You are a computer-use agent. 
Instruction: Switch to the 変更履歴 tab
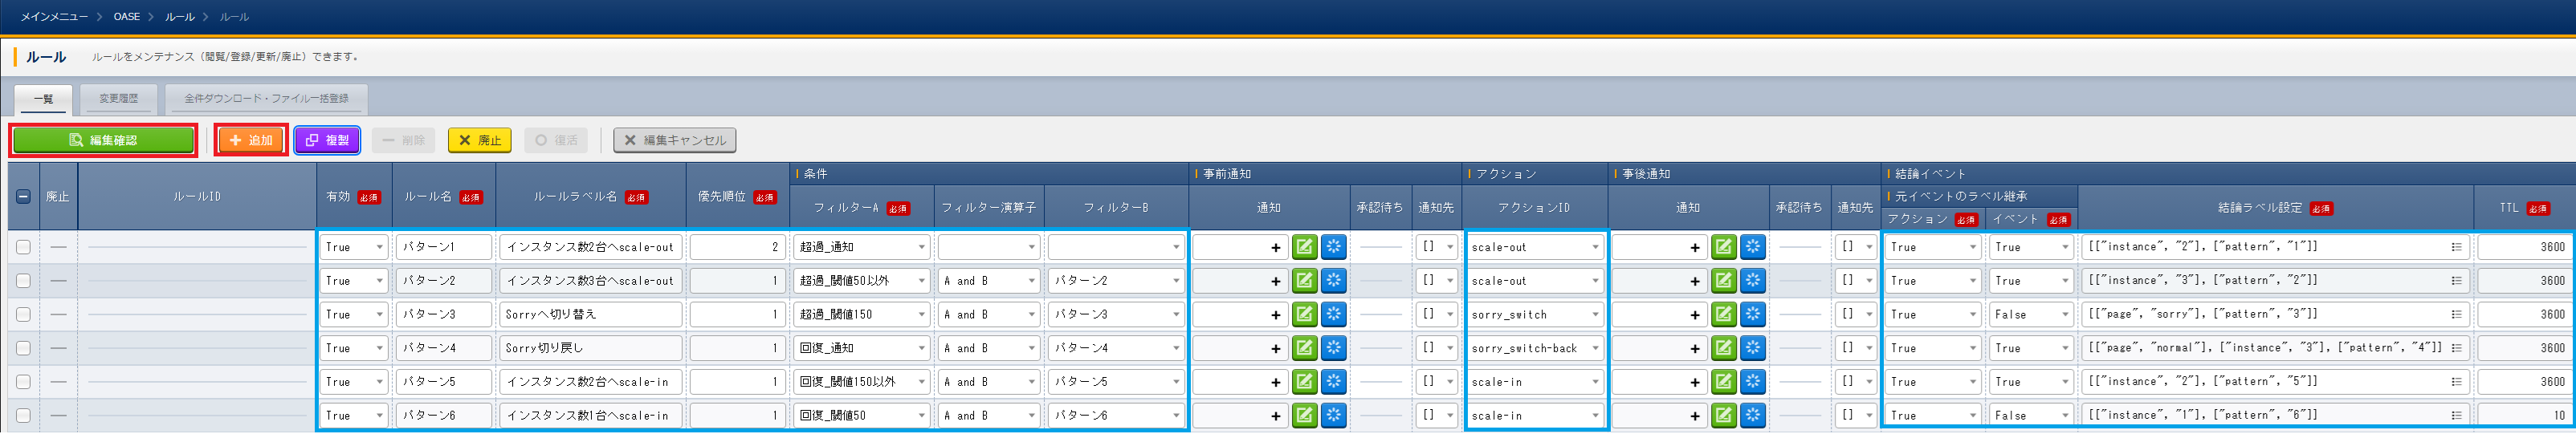[118, 99]
